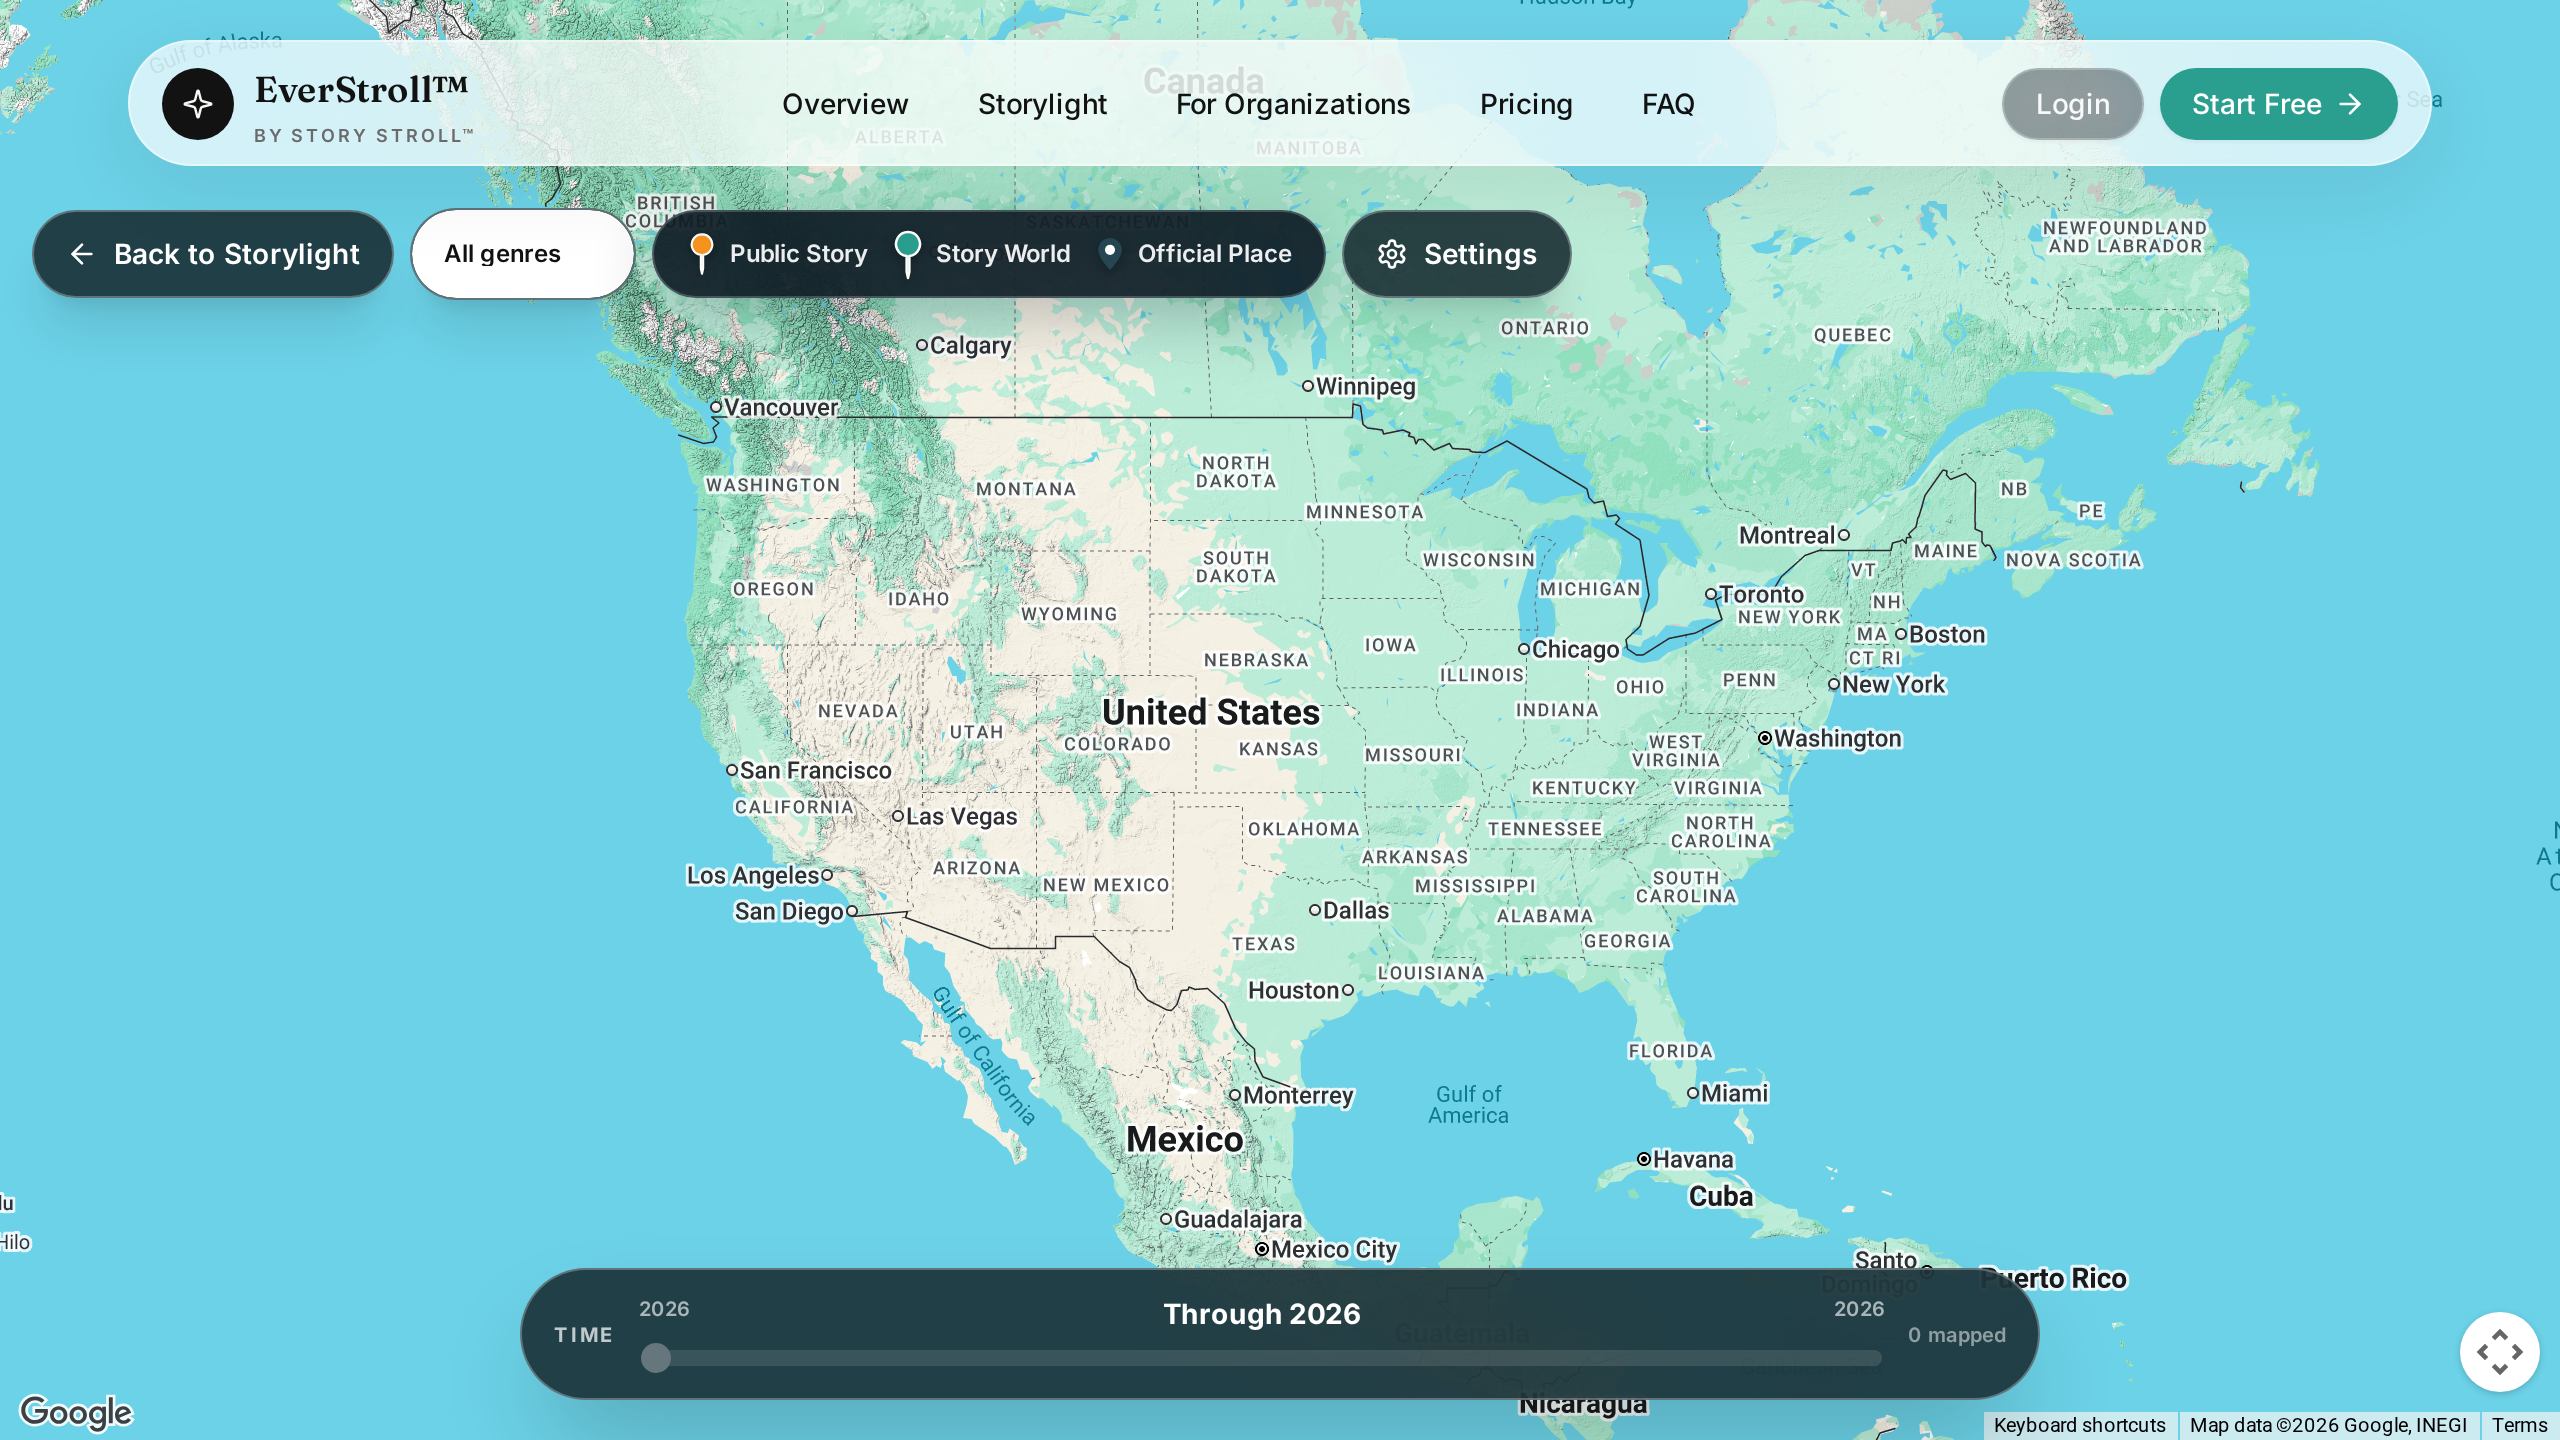The width and height of the screenshot is (2560, 1440).
Task: Toggle the Story World legend filter
Action: click(983, 254)
